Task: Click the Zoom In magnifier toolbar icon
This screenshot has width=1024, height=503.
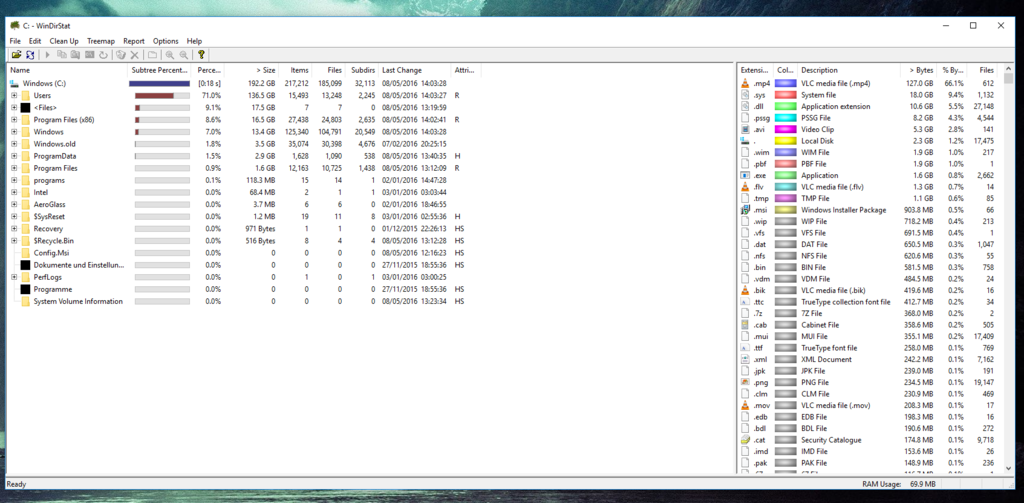Action: point(170,56)
